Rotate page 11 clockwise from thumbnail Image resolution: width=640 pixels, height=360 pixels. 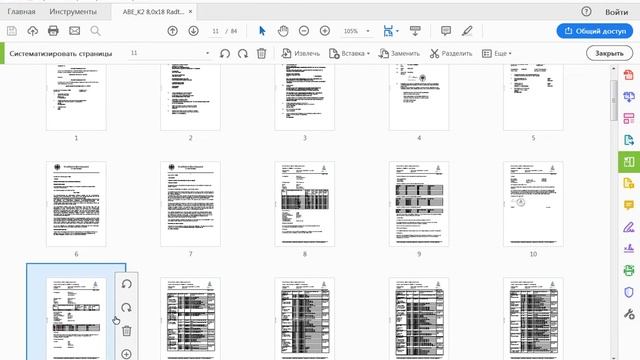point(127,307)
